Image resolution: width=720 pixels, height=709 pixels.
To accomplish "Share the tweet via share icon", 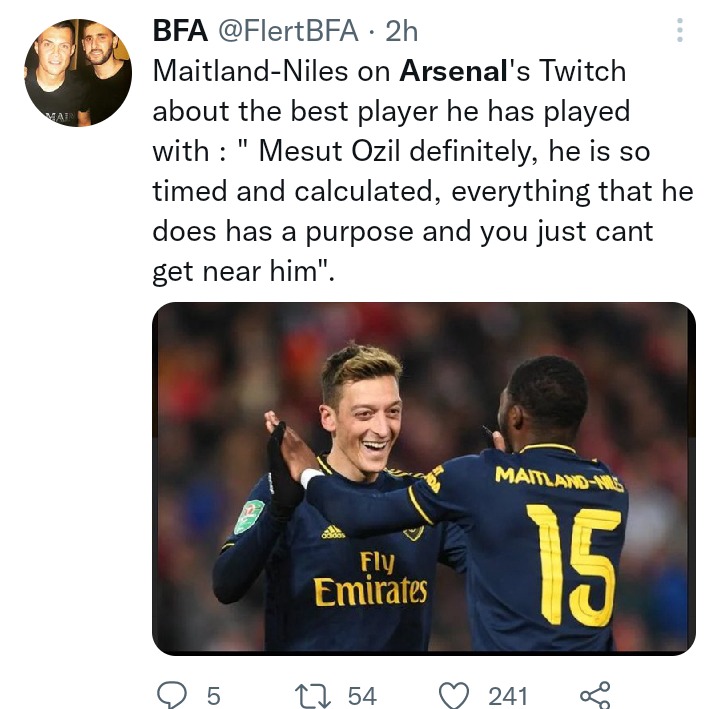I will (x=595, y=695).
